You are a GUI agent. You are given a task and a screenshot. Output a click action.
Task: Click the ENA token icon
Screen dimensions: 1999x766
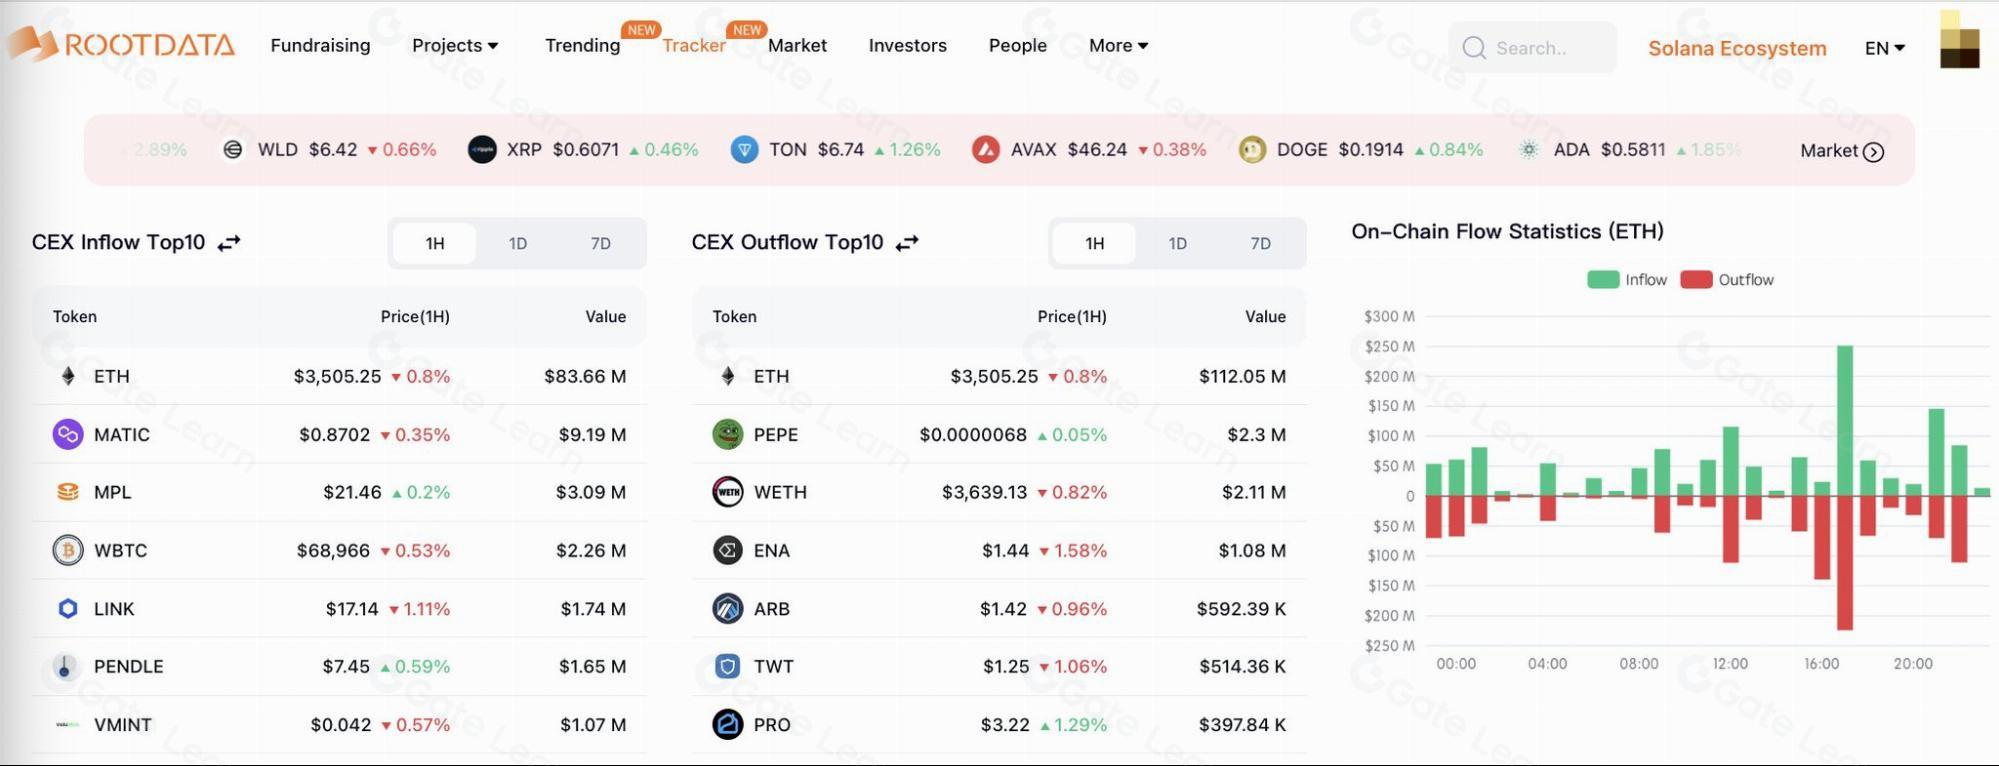pos(728,550)
